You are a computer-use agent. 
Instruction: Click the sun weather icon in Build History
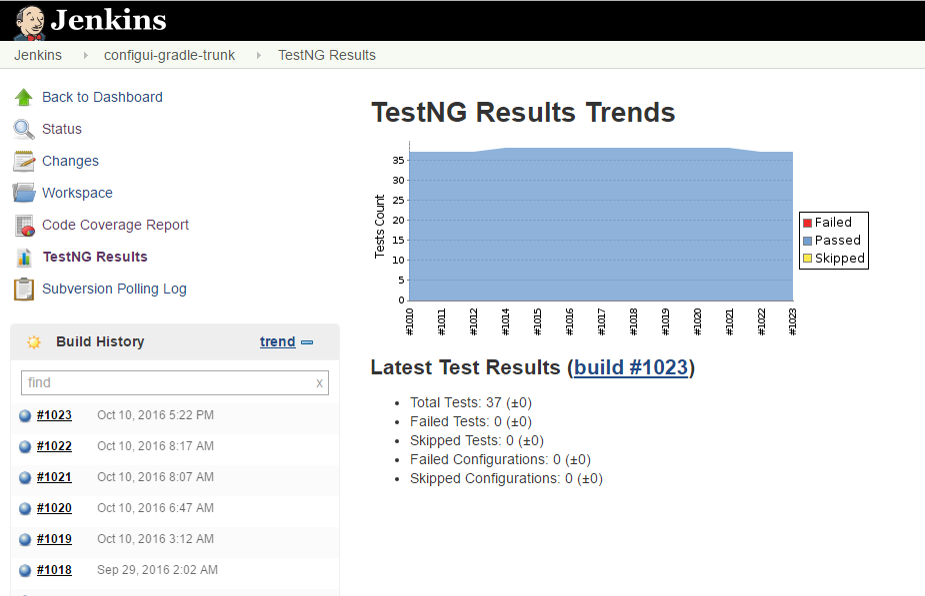click(x=34, y=342)
